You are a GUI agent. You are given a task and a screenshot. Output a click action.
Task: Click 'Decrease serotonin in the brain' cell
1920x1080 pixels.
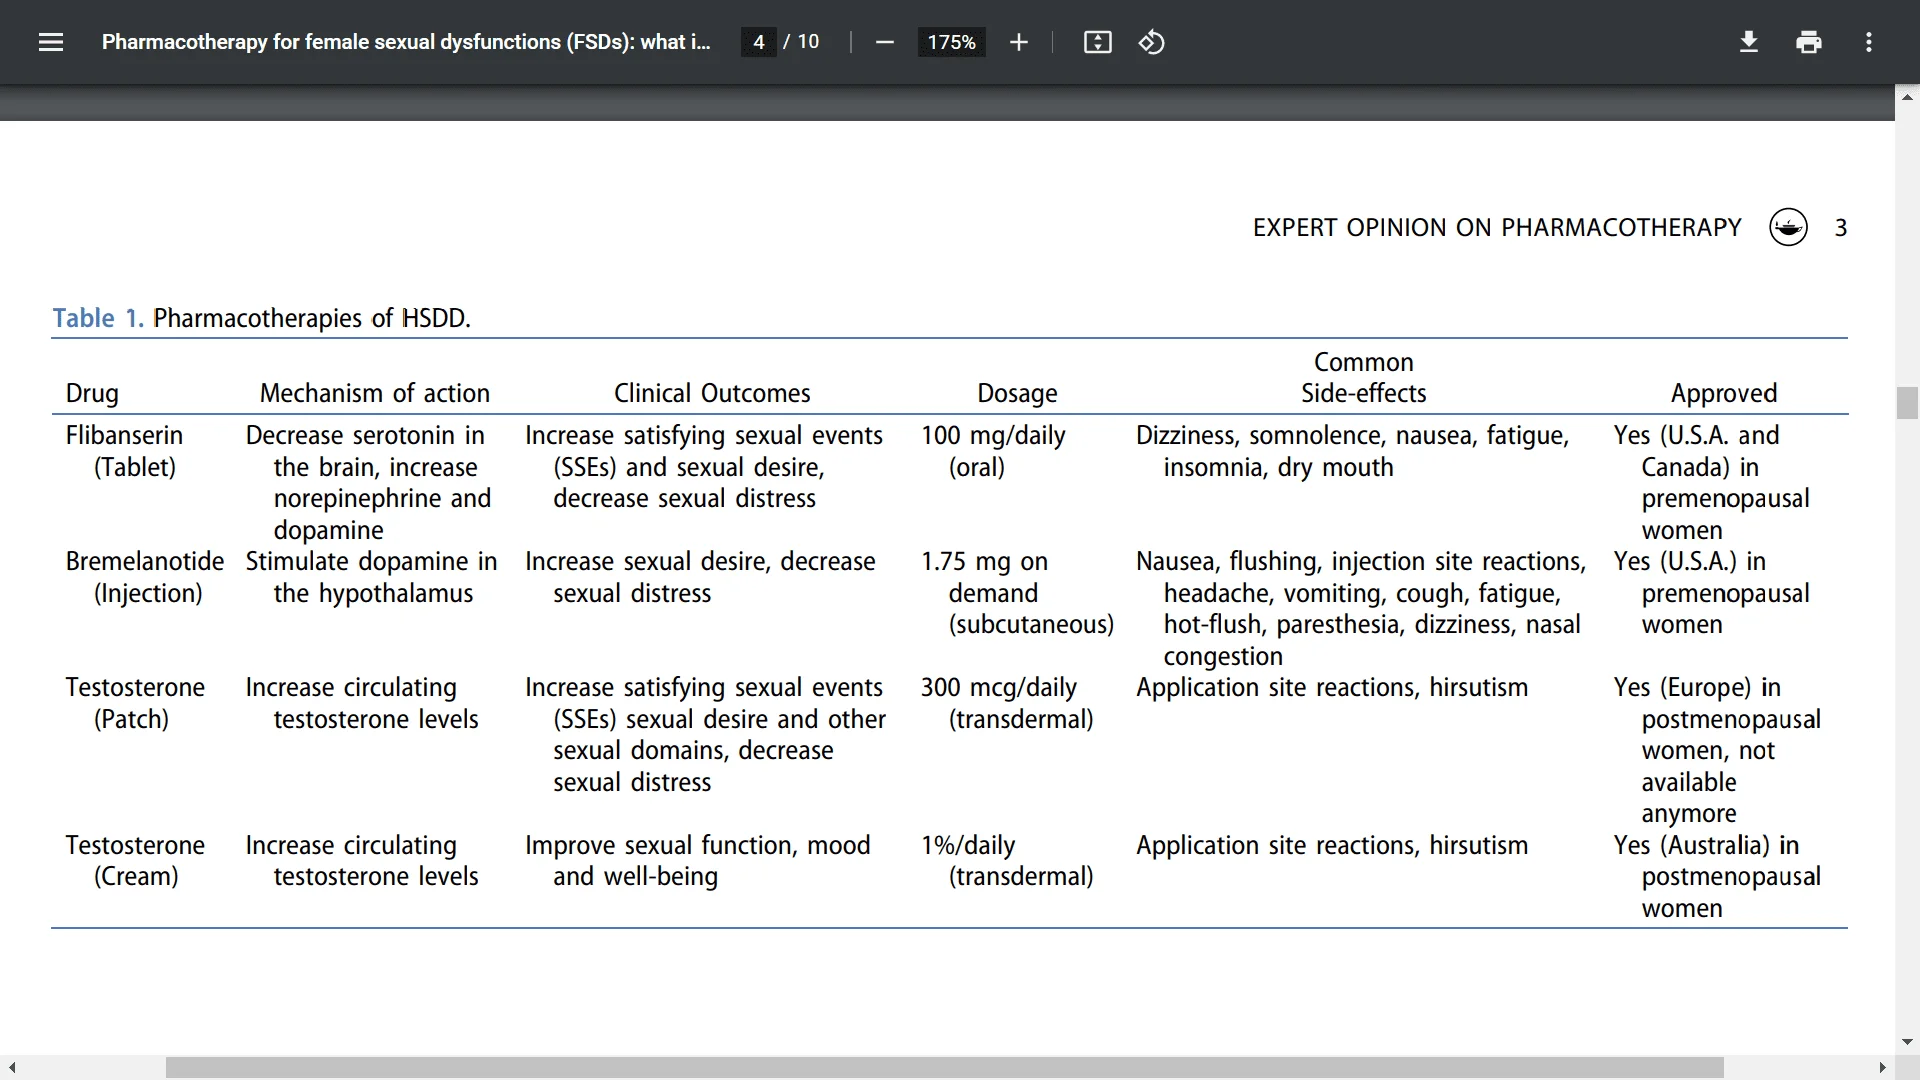368,482
